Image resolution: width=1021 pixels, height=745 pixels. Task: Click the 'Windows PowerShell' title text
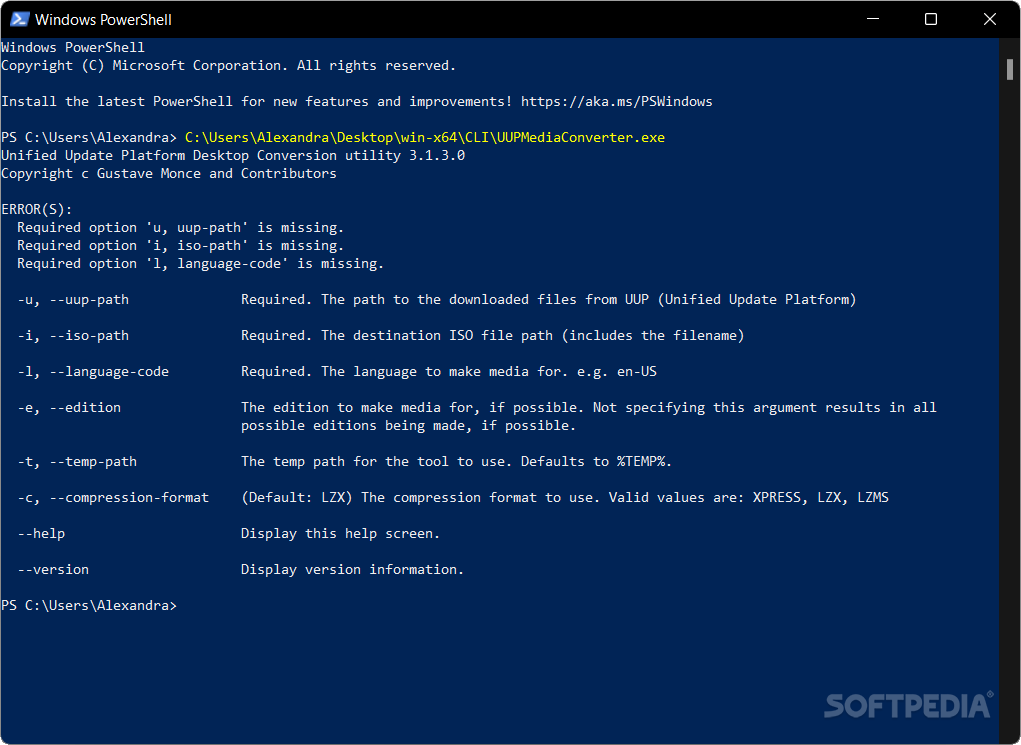pyautogui.click(x=104, y=20)
